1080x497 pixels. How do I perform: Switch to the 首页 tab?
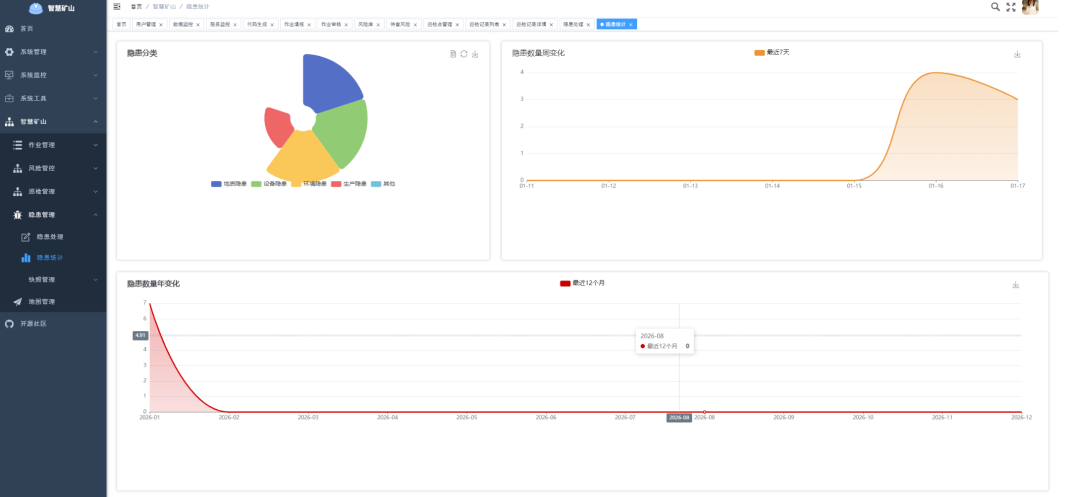[x=121, y=24]
